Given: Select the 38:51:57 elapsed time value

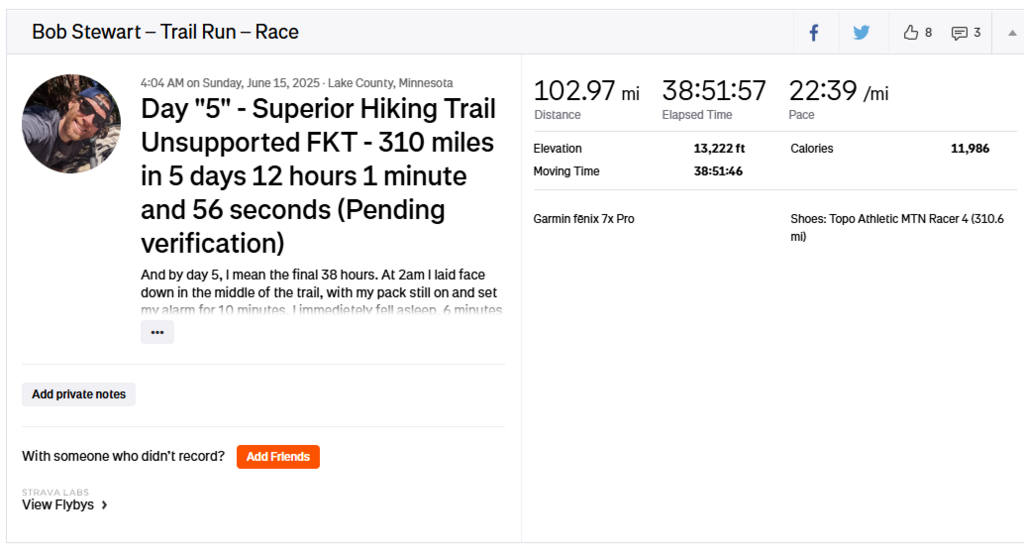Looking at the screenshot, I should coord(714,92).
